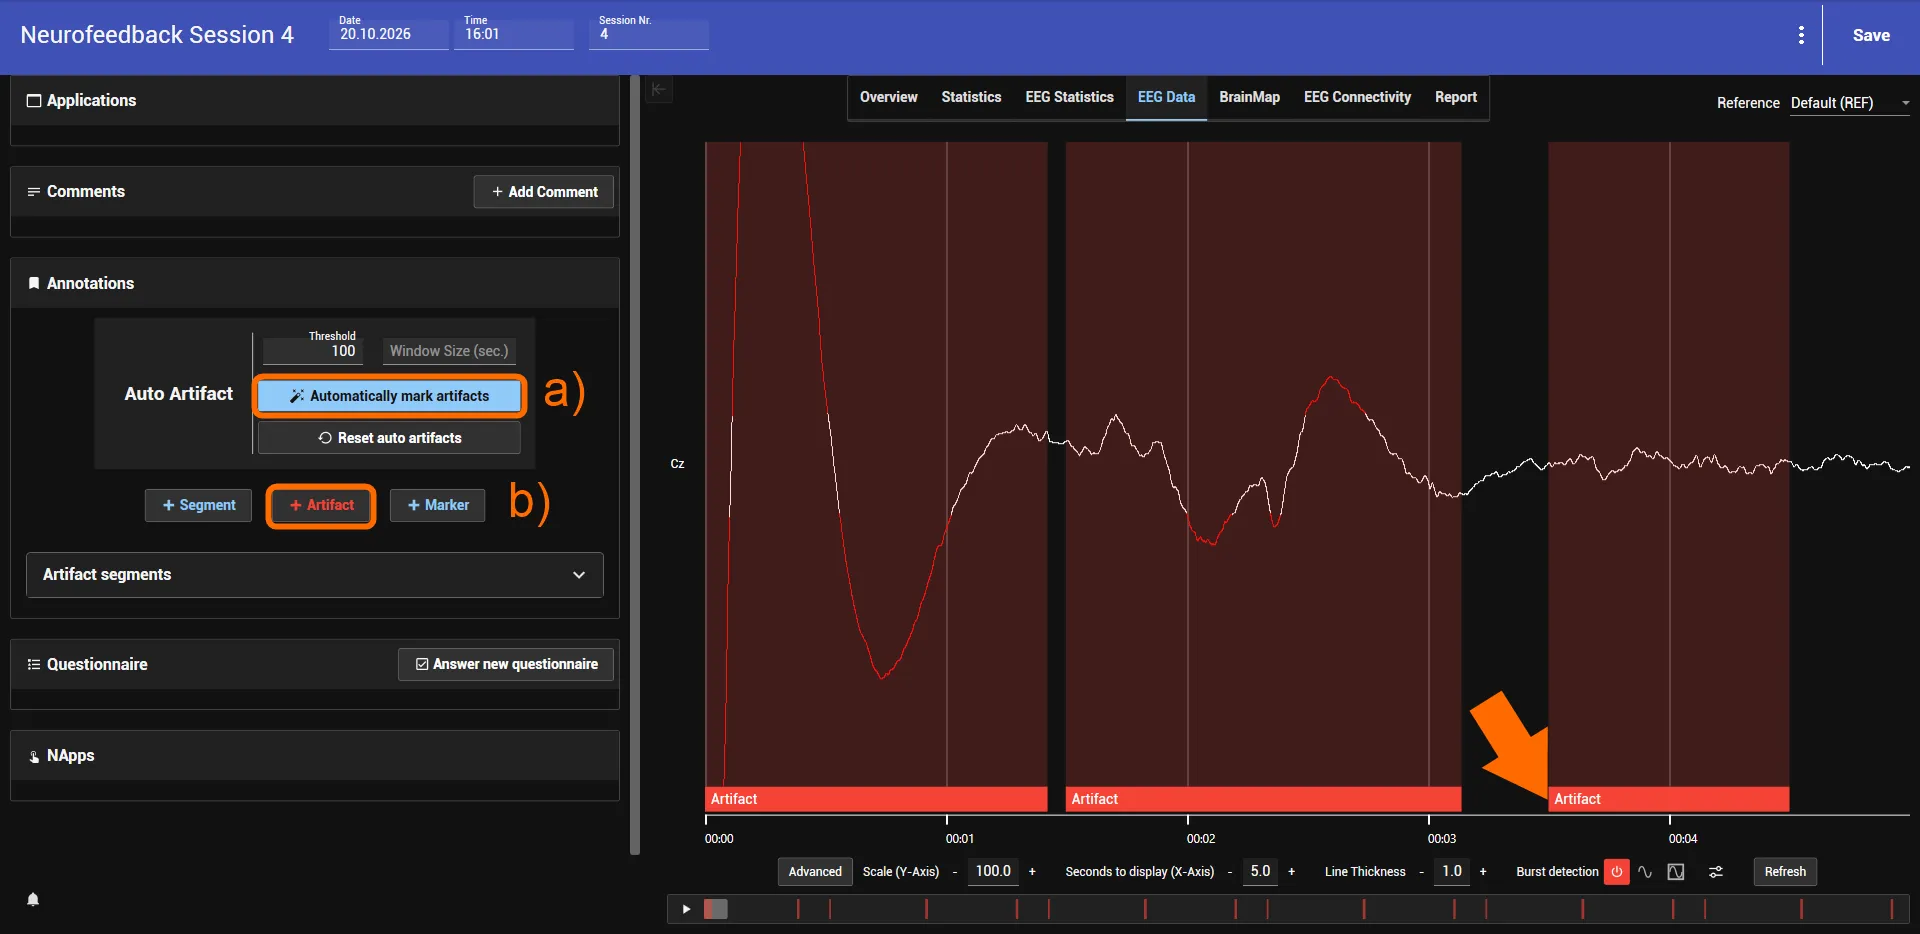1920x934 pixels.
Task: Open the Reference Default (REF) dropdown
Action: coord(1850,103)
